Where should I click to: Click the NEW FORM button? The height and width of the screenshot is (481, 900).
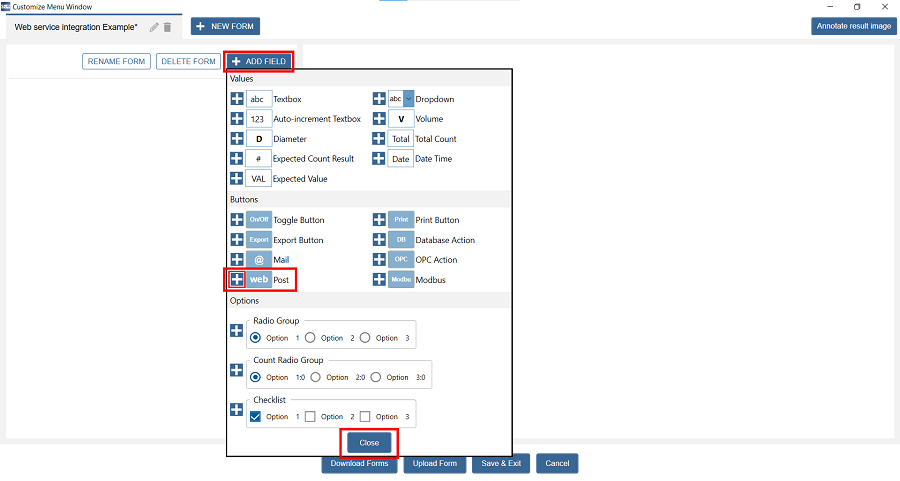tap(225, 26)
